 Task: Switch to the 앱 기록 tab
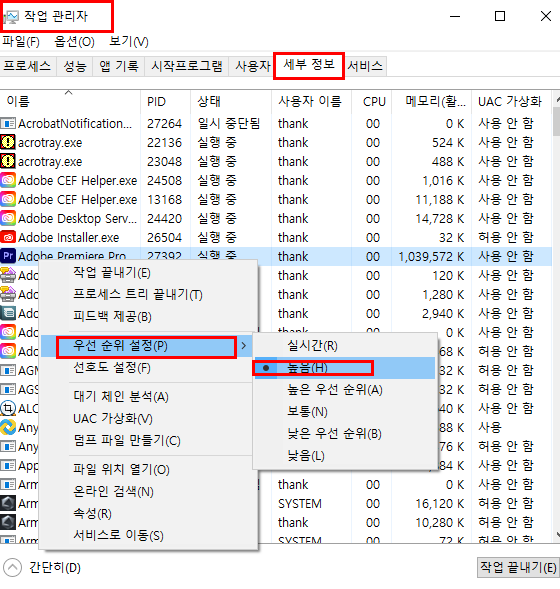[x=119, y=66]
